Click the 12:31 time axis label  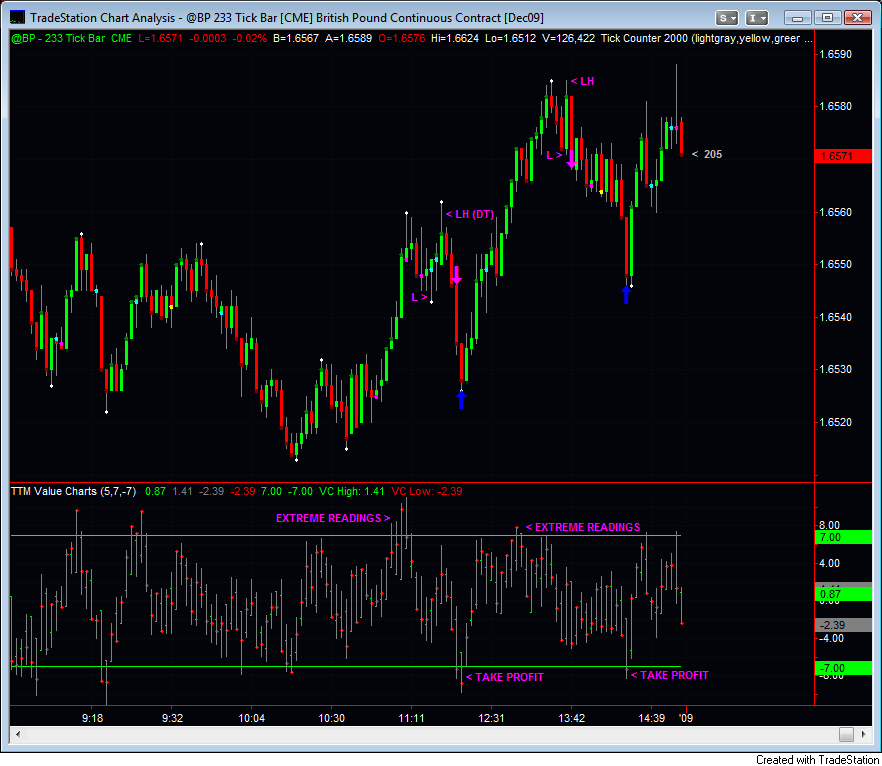point(491,718)
